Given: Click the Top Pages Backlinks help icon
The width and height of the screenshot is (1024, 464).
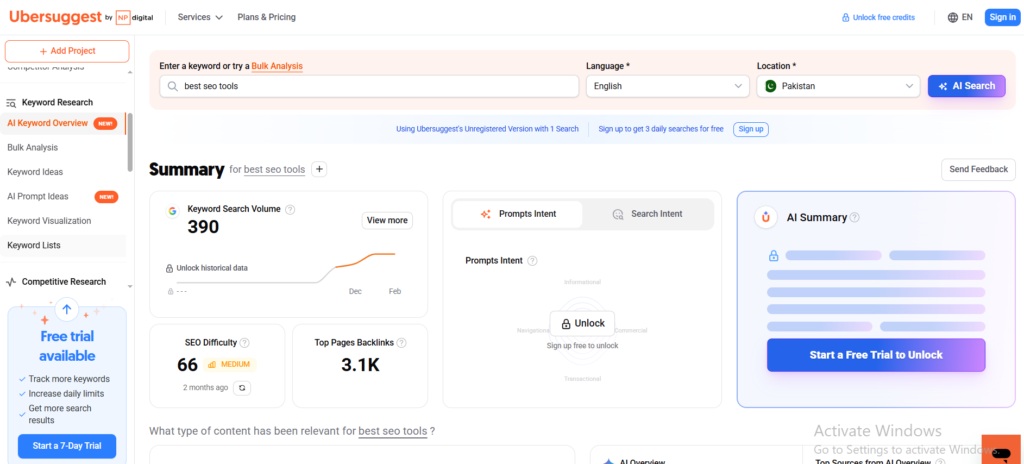Looking at the screenshot, I should tap(402, 343).
